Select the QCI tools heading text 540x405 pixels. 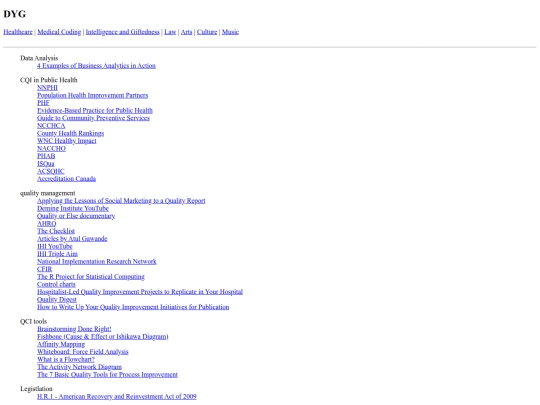coord(33,321)
